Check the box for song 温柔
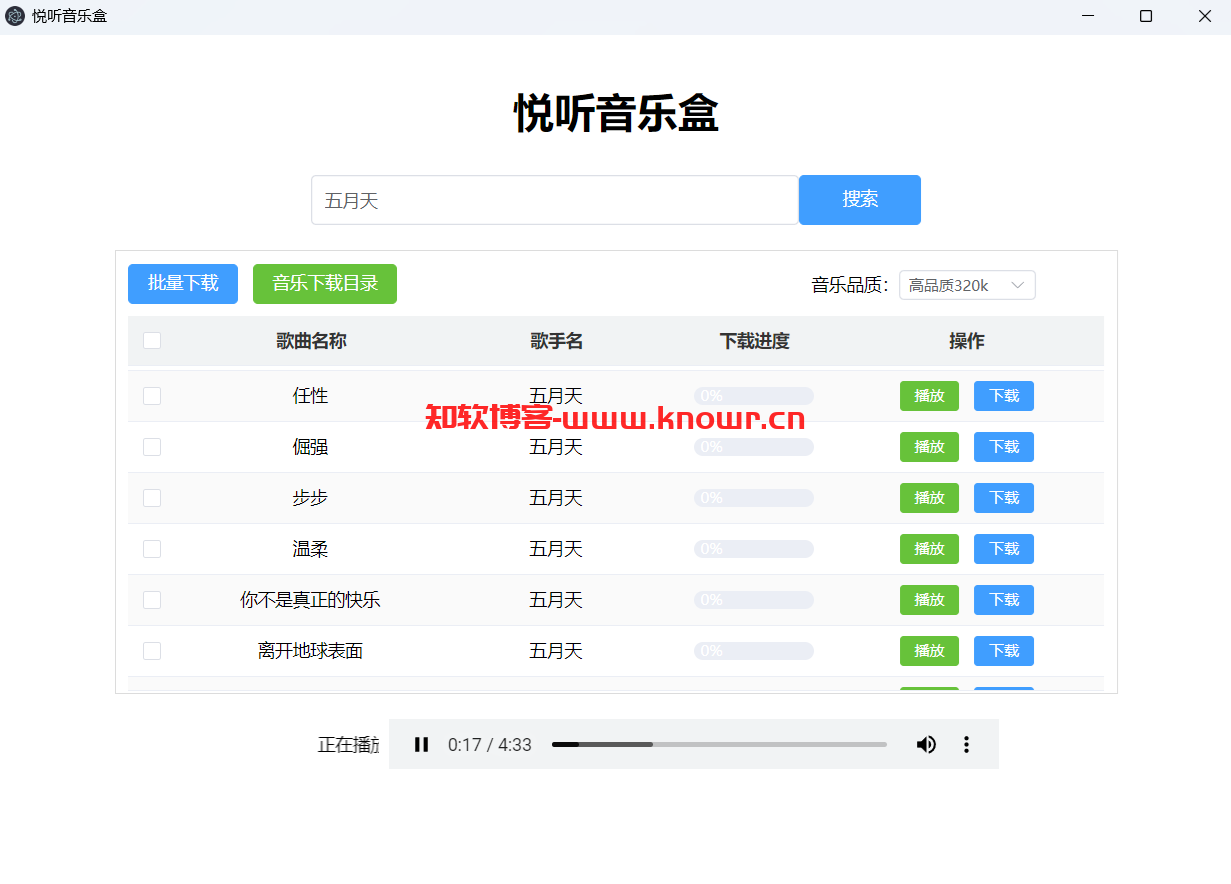The height and width of the screenshot is (884, 1231). [x=152, y=549]
